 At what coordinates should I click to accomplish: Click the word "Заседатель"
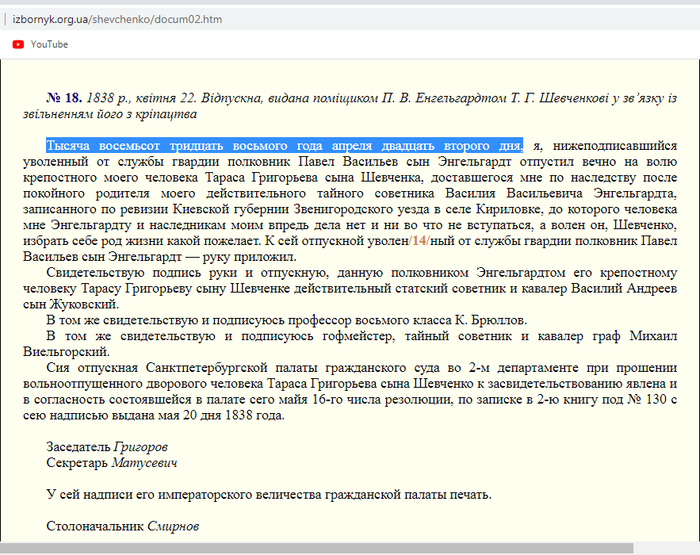pyautogui.click(x=78, y=446)
